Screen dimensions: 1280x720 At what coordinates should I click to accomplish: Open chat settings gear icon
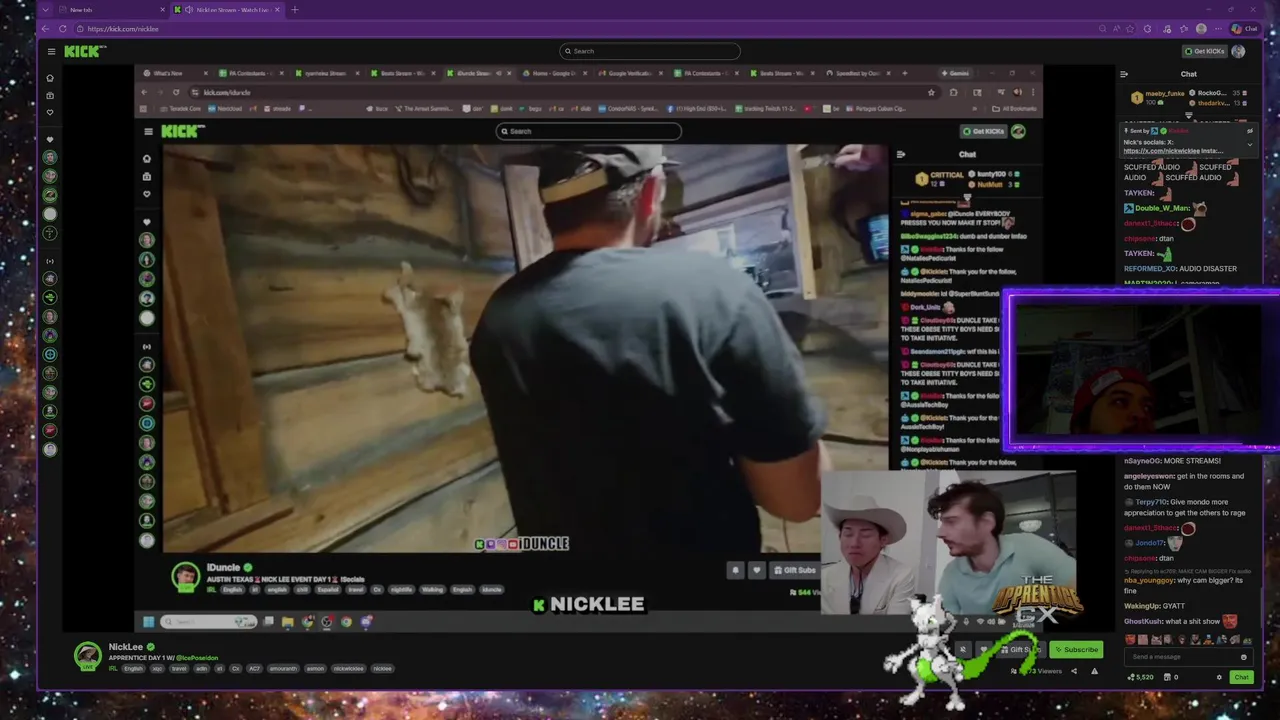click(x=1221, y=677)
